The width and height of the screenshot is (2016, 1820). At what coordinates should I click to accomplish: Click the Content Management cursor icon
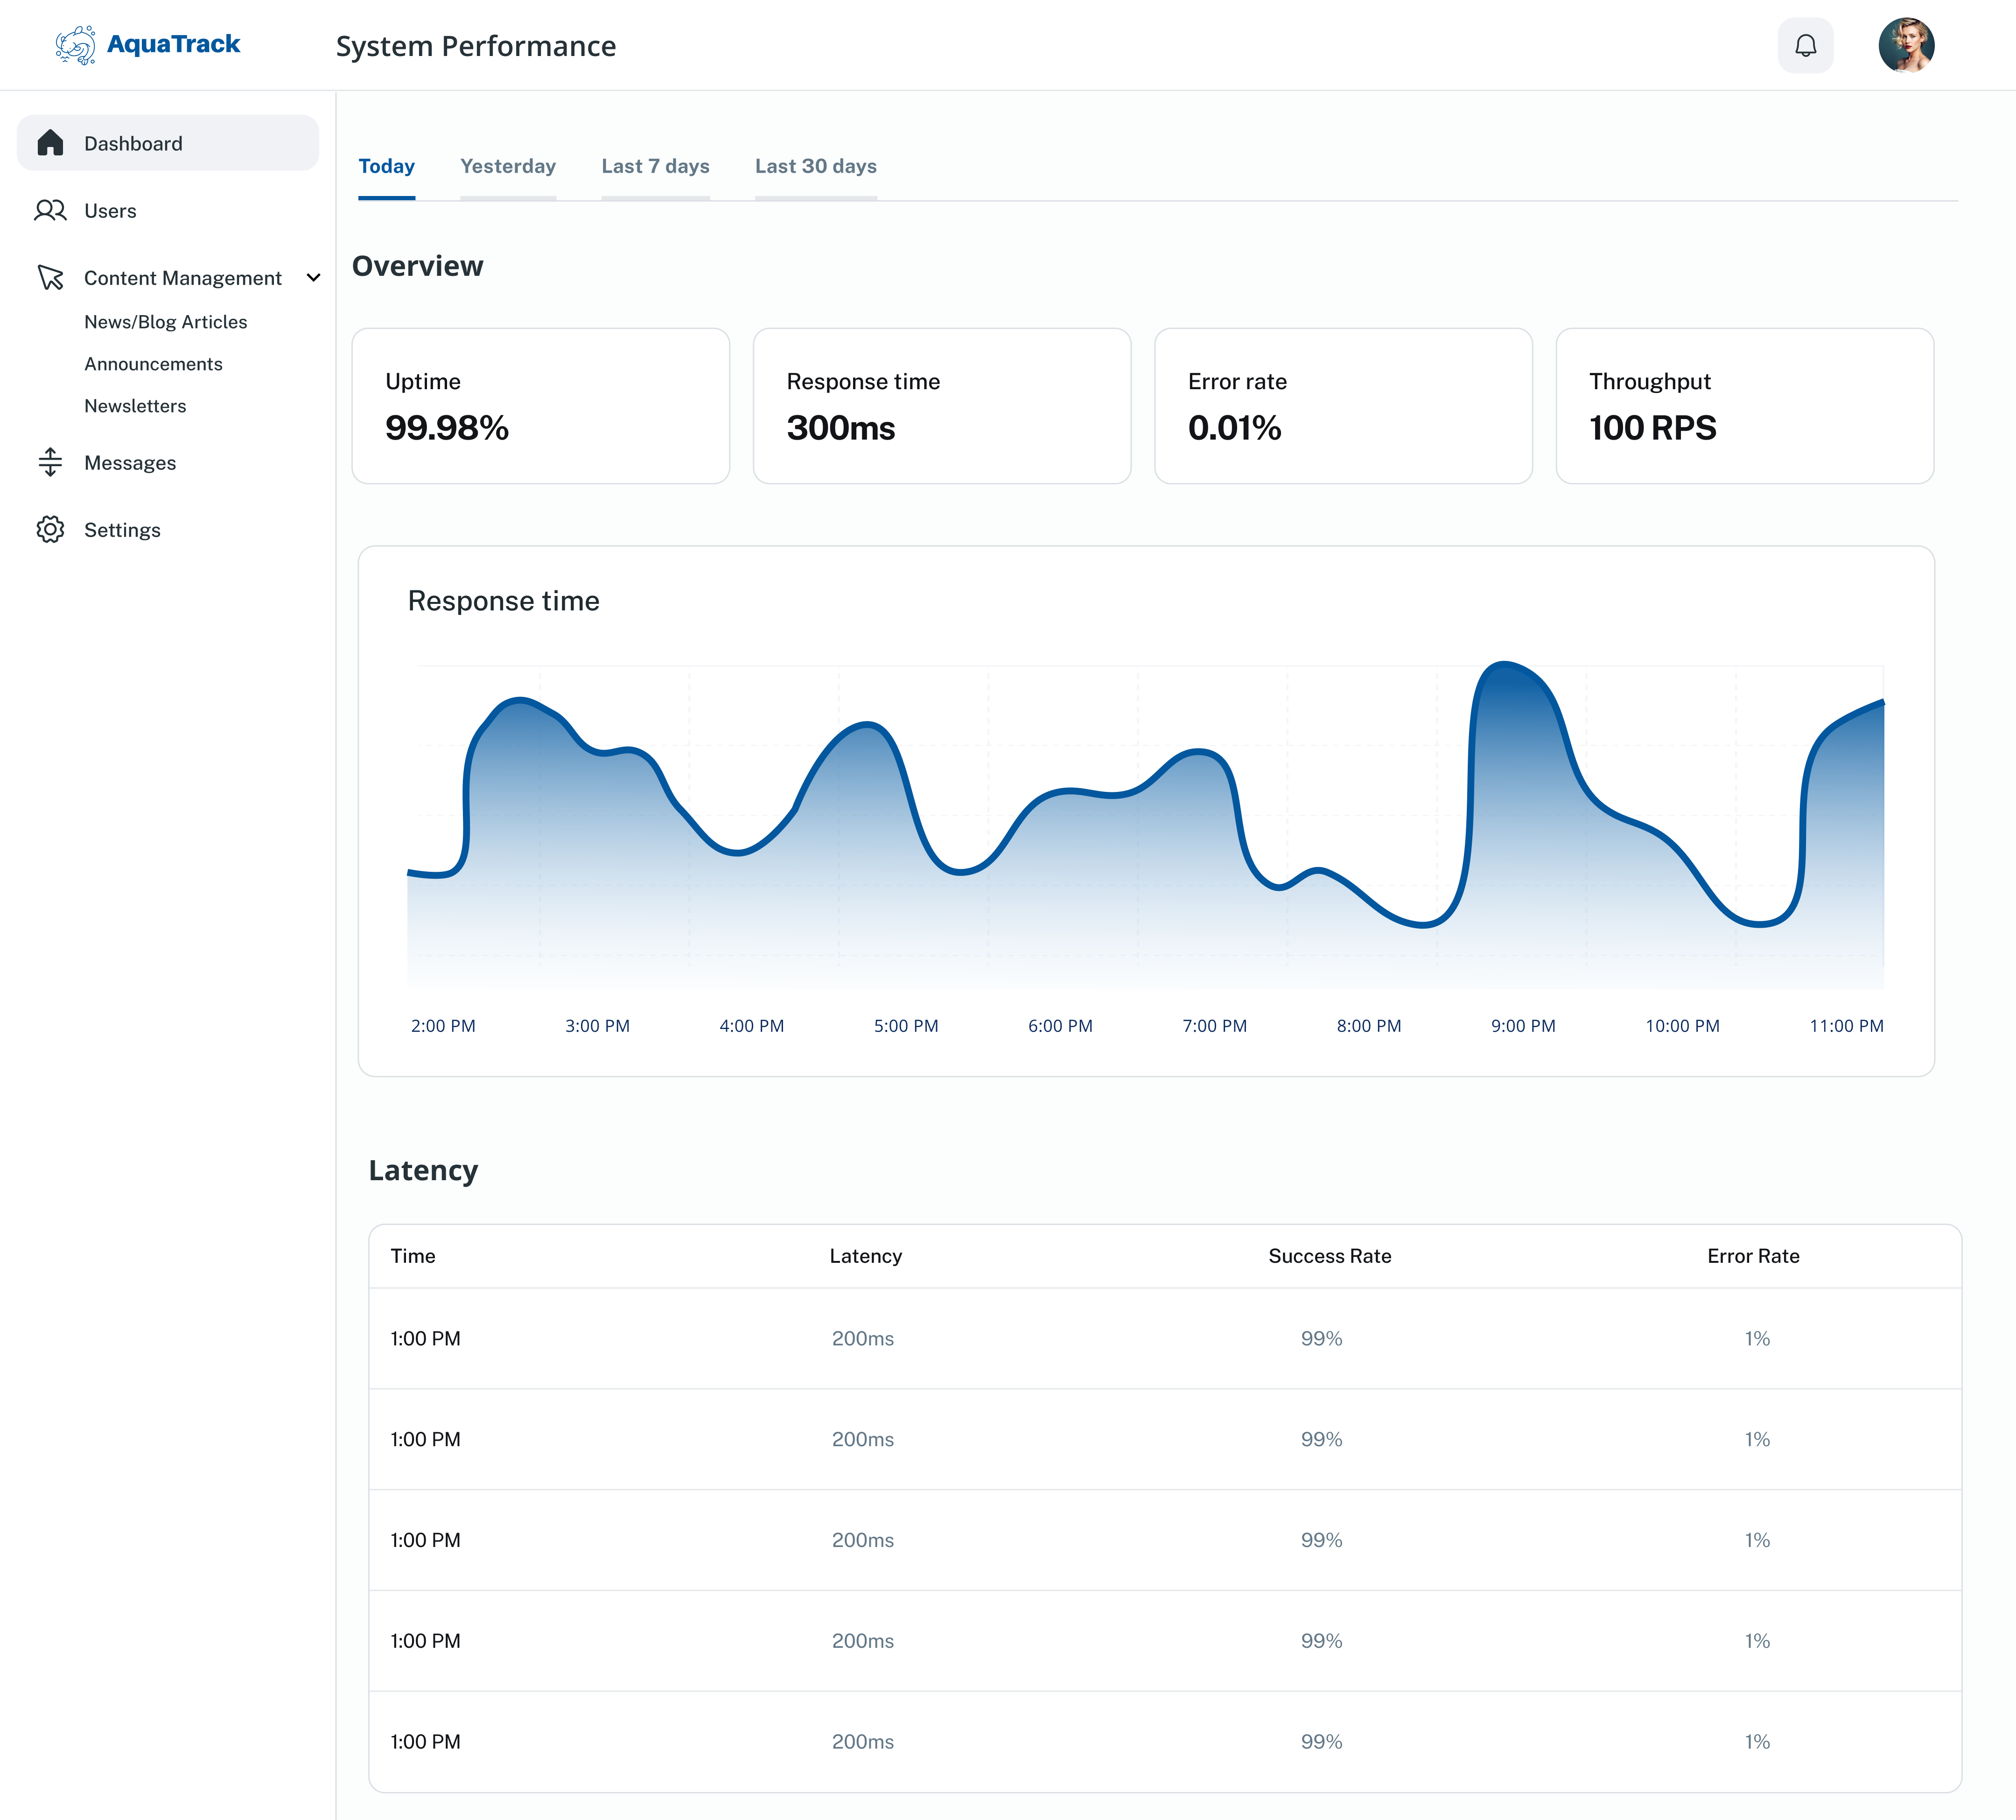tap(50, 277)
